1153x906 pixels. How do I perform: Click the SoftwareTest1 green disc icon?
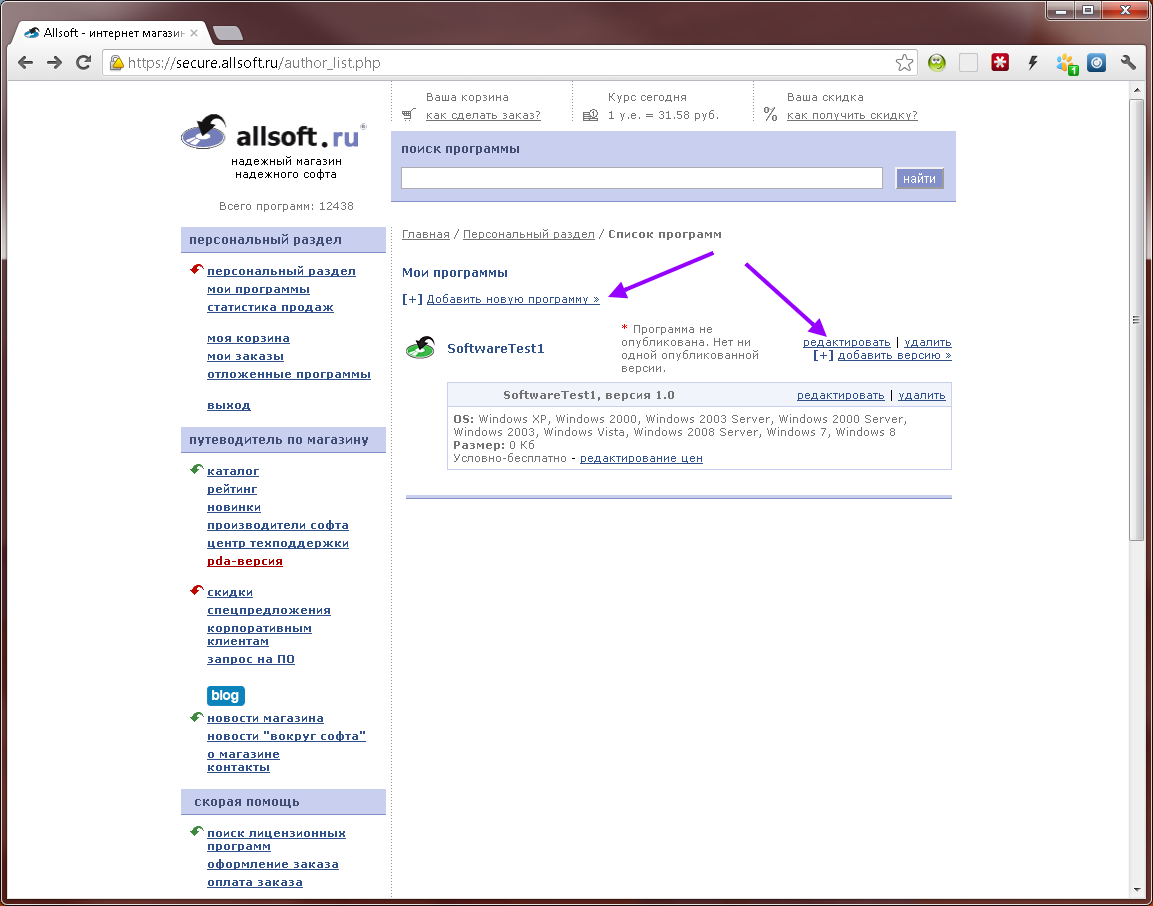pyautogui.click(x=421, y=347)
